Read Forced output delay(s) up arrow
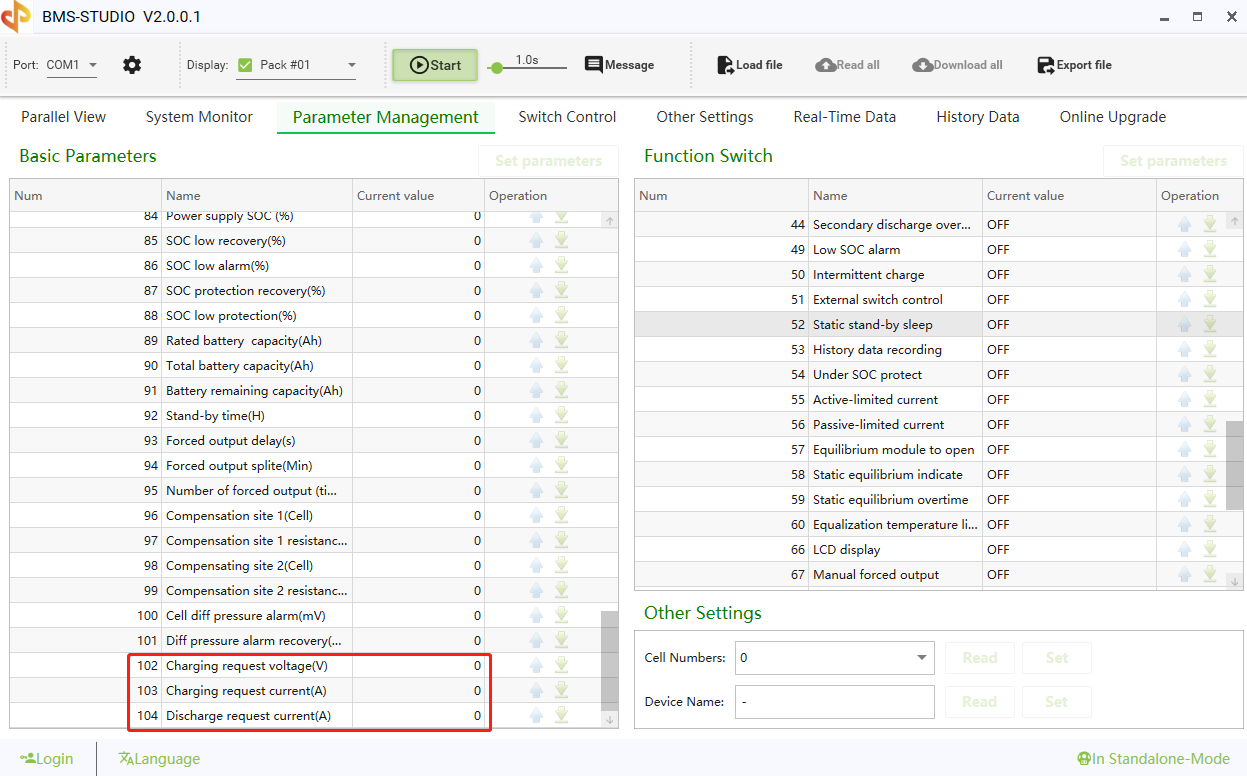This screenshot has width=1247, height=776. pyautogui.click(x=536, y=441)
